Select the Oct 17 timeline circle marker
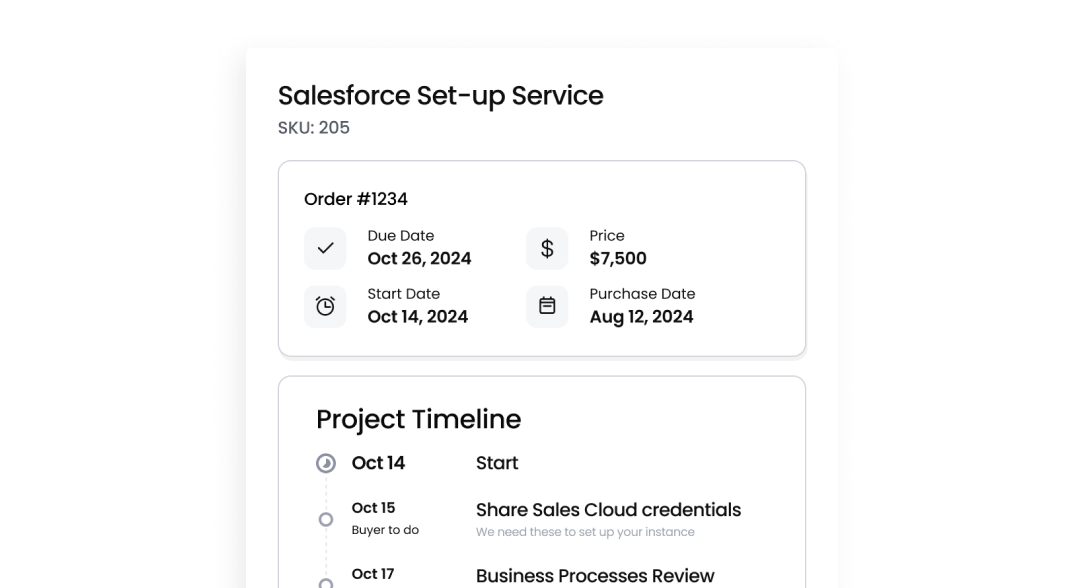The height and width of the screenshot is (588, 1084). point(326,584)
